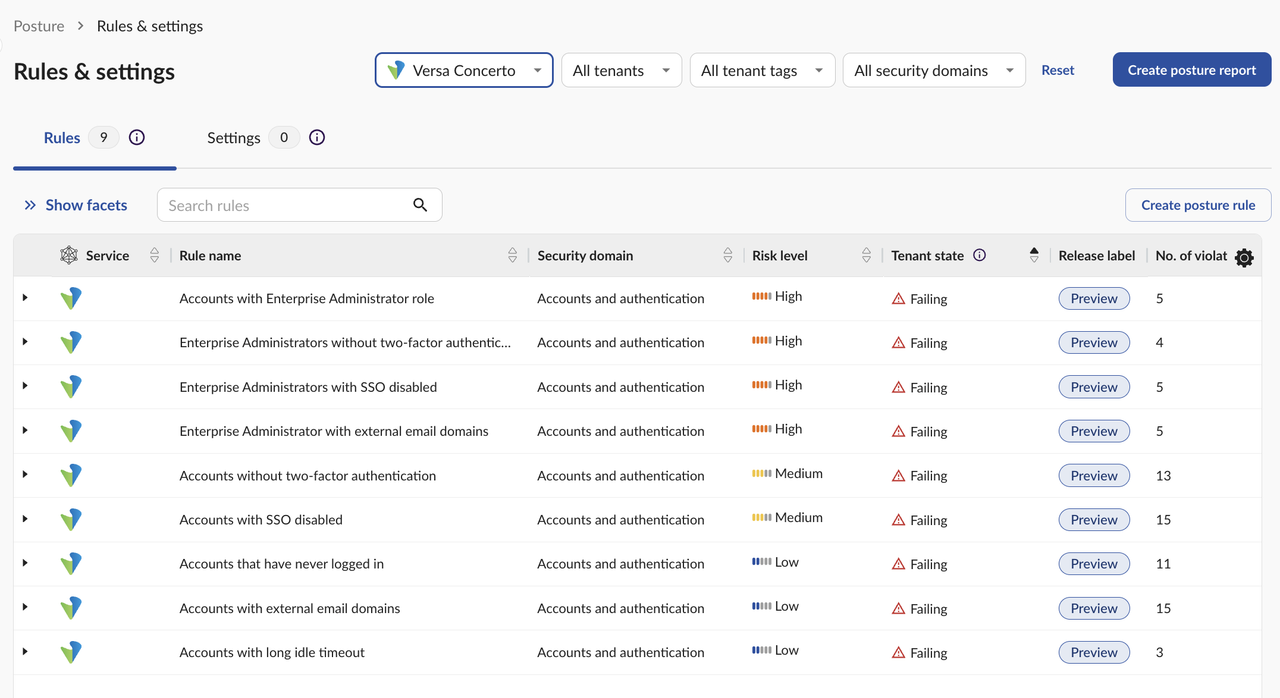This screenshot has height=698, width=1280.
Task: Focus the Search rules input field
Action: pyautogui.click(x=285, y=205)
